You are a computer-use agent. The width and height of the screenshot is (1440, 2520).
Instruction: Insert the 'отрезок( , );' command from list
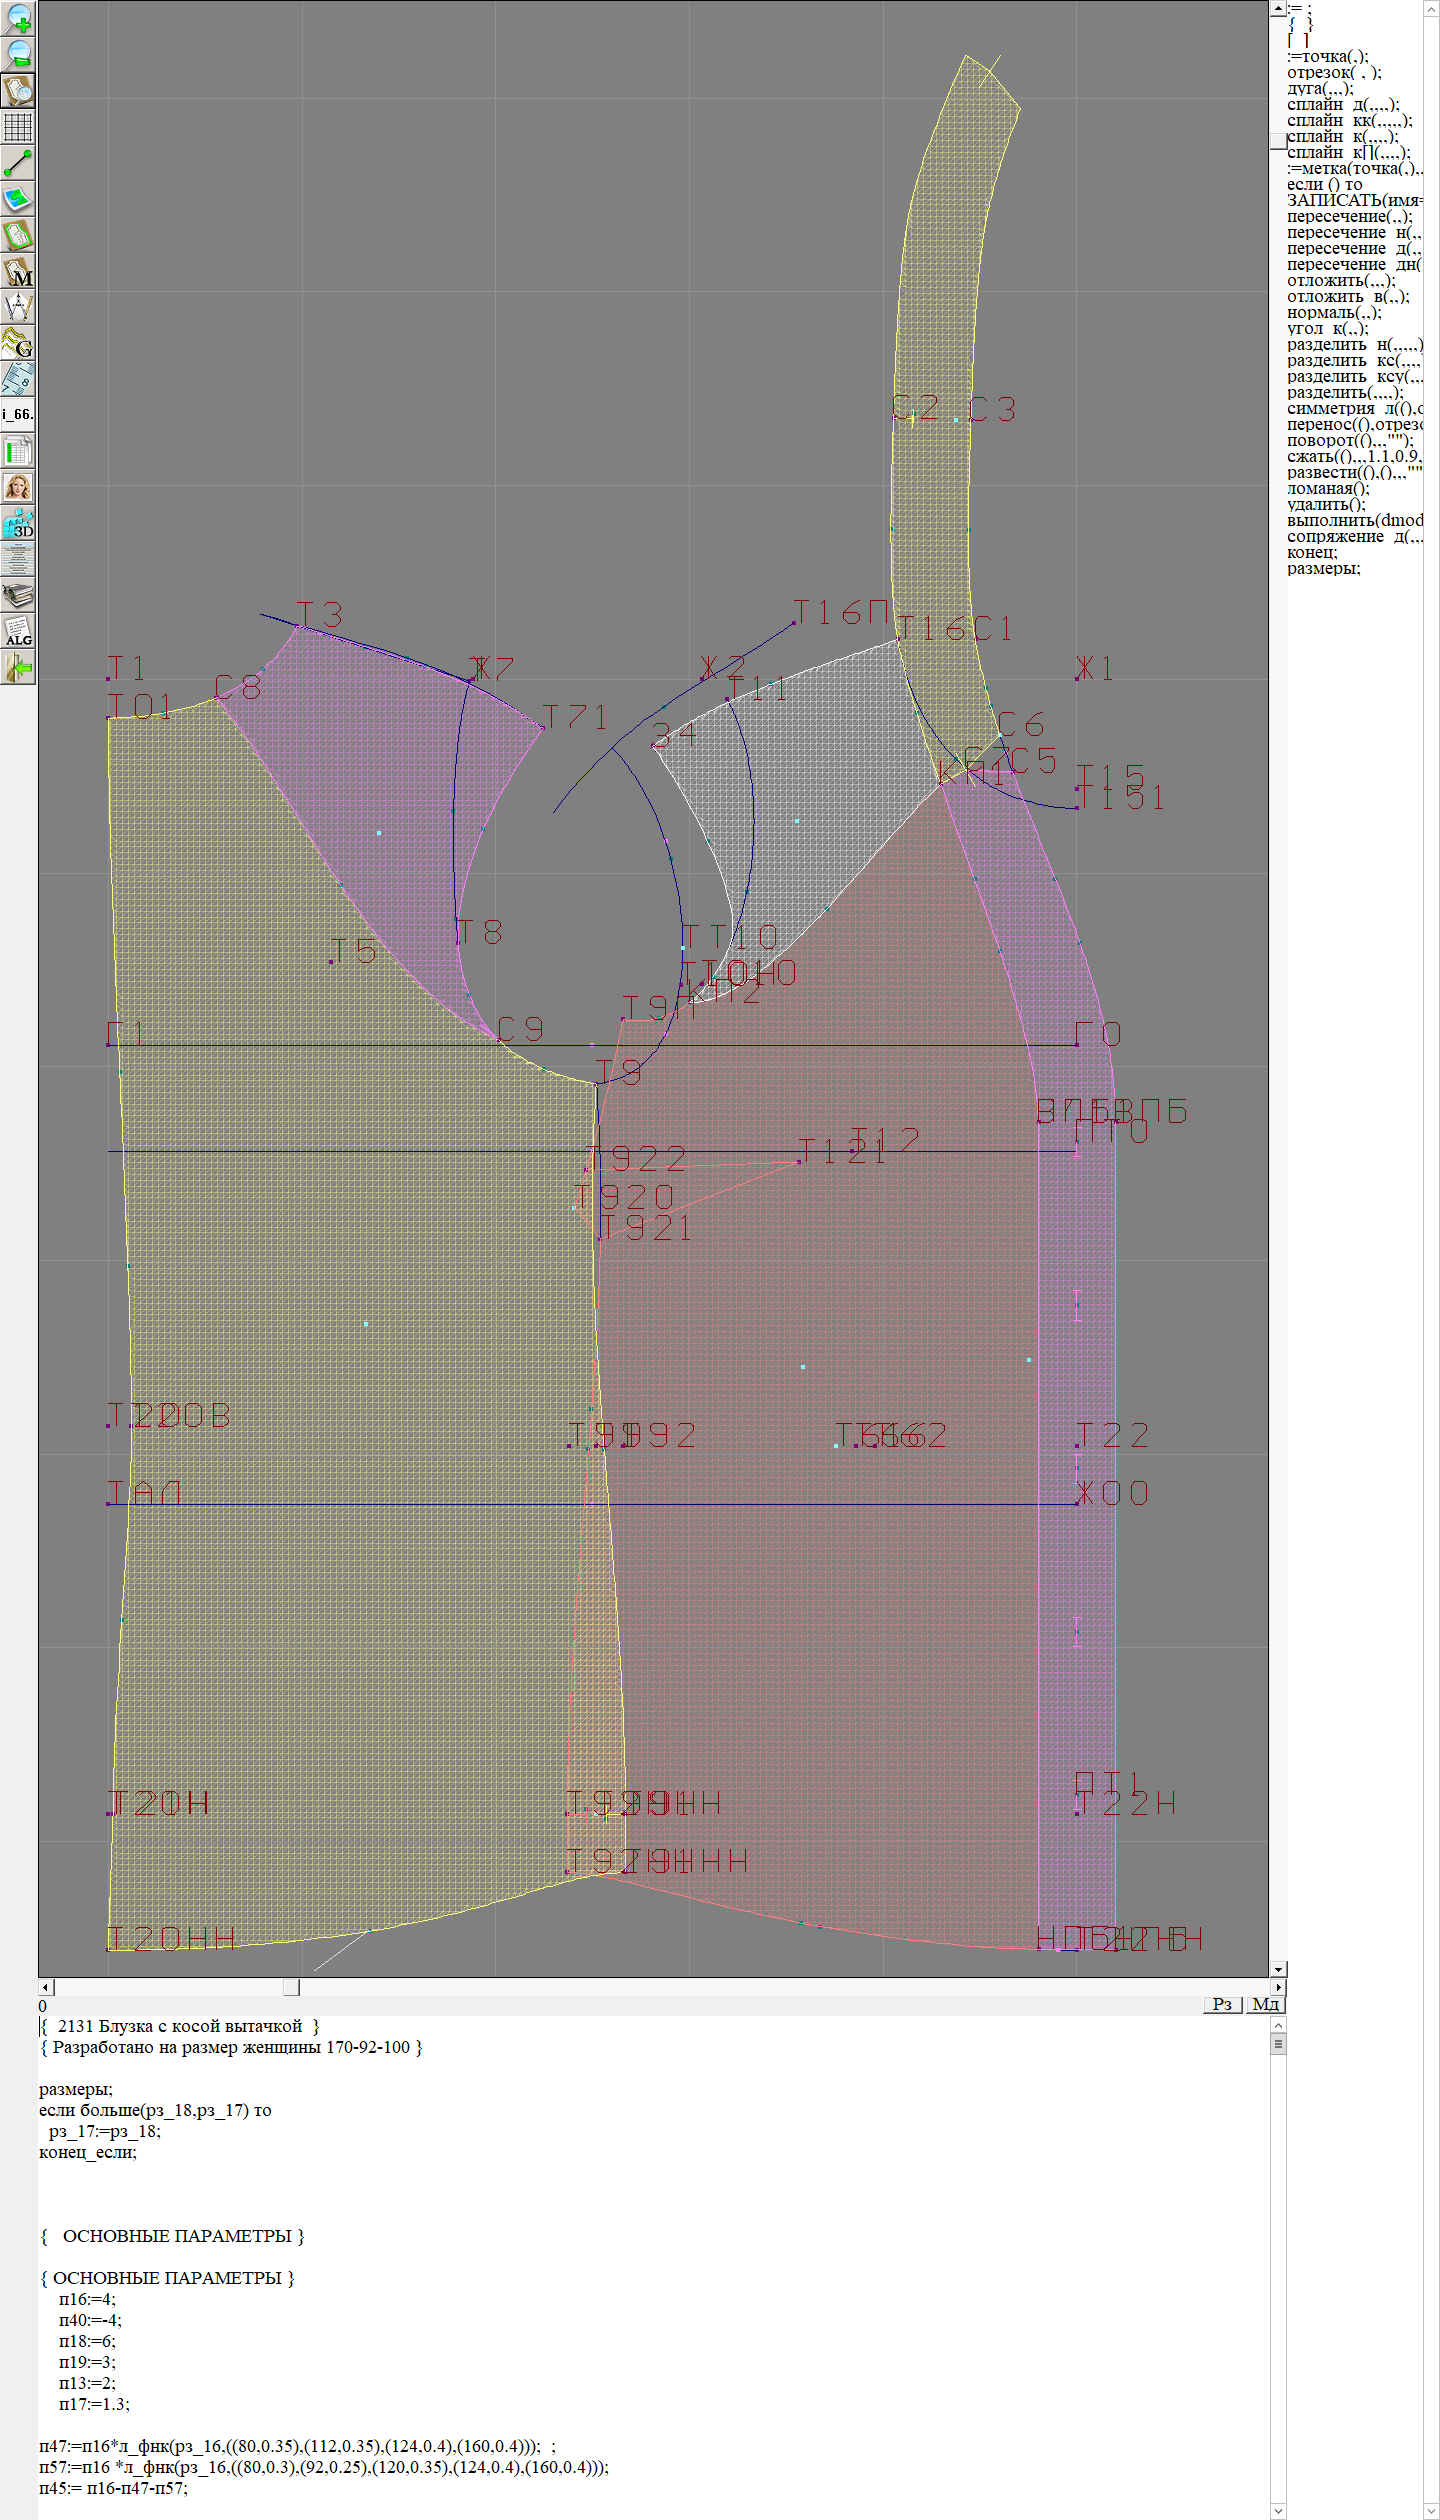pyautogui.click(x=1334, y=72)
